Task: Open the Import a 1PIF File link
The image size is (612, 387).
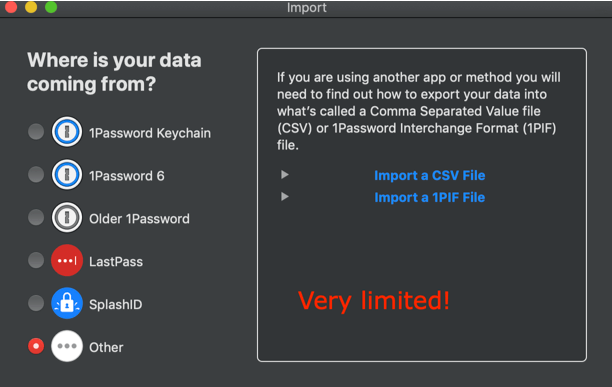Action: pos(430,197)
